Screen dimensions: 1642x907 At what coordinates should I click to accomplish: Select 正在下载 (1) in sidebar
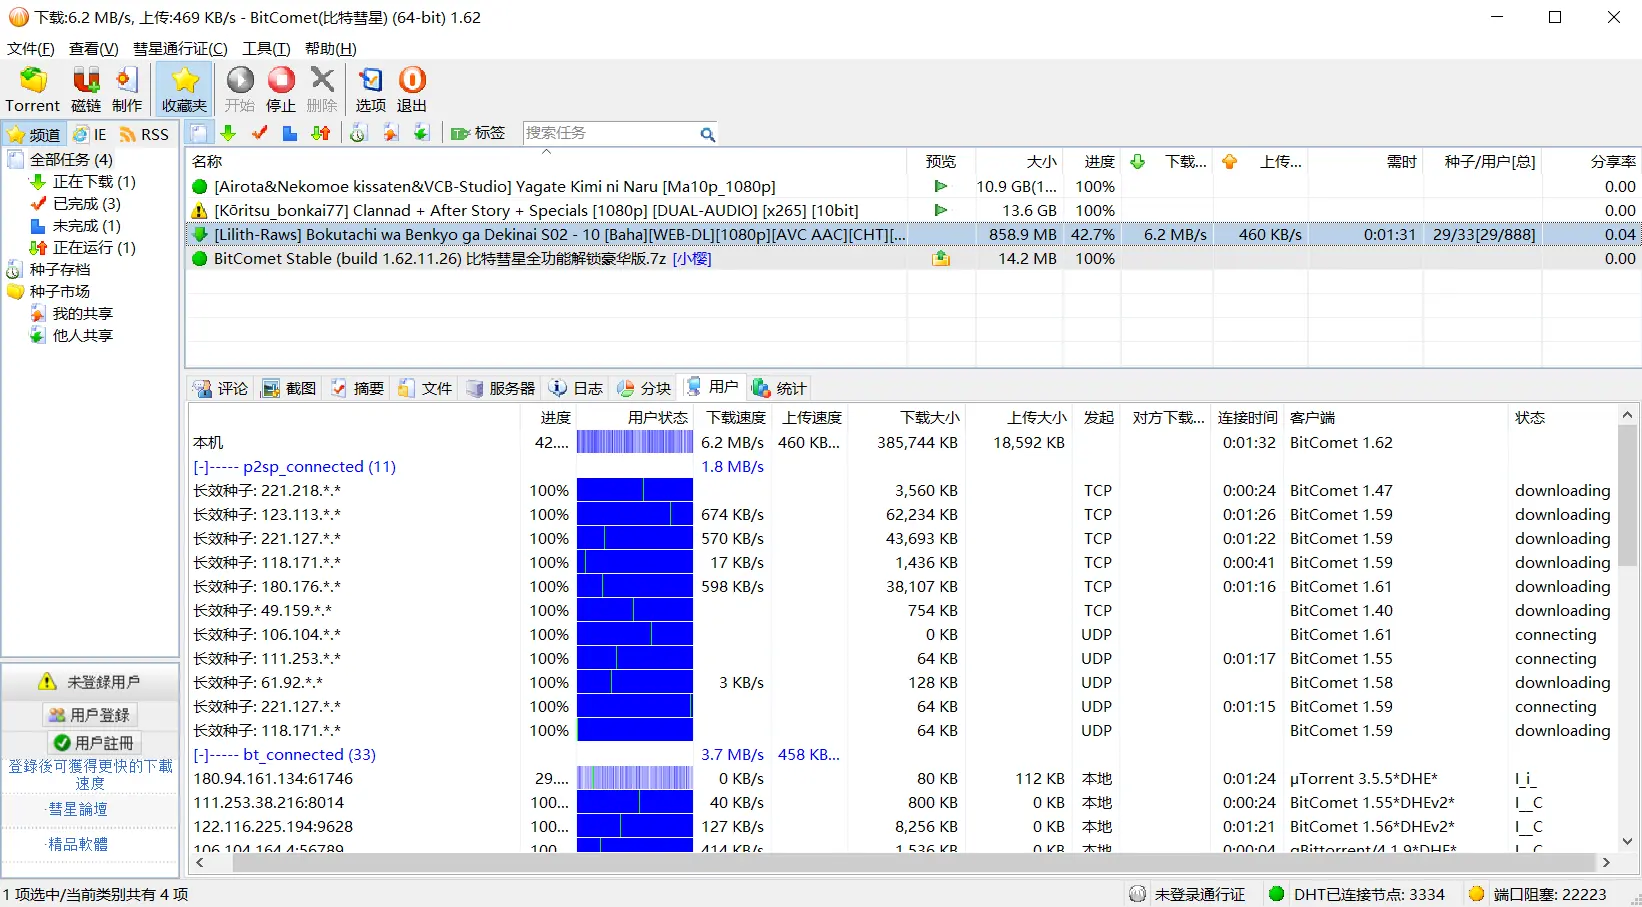[94, 181]
